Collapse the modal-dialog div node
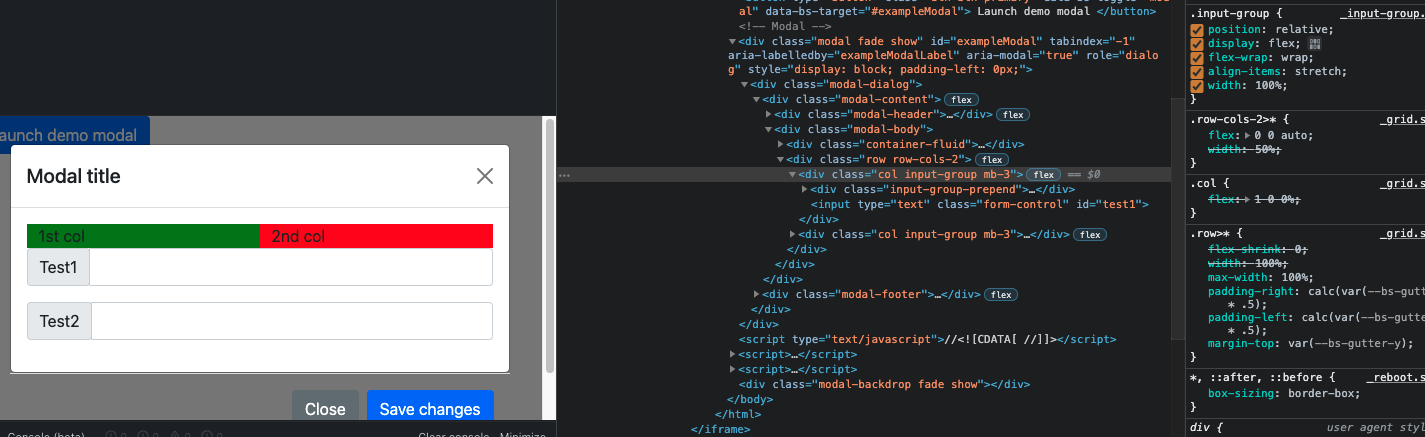Viewport: 1425px width, 437px height. point(744,85)
